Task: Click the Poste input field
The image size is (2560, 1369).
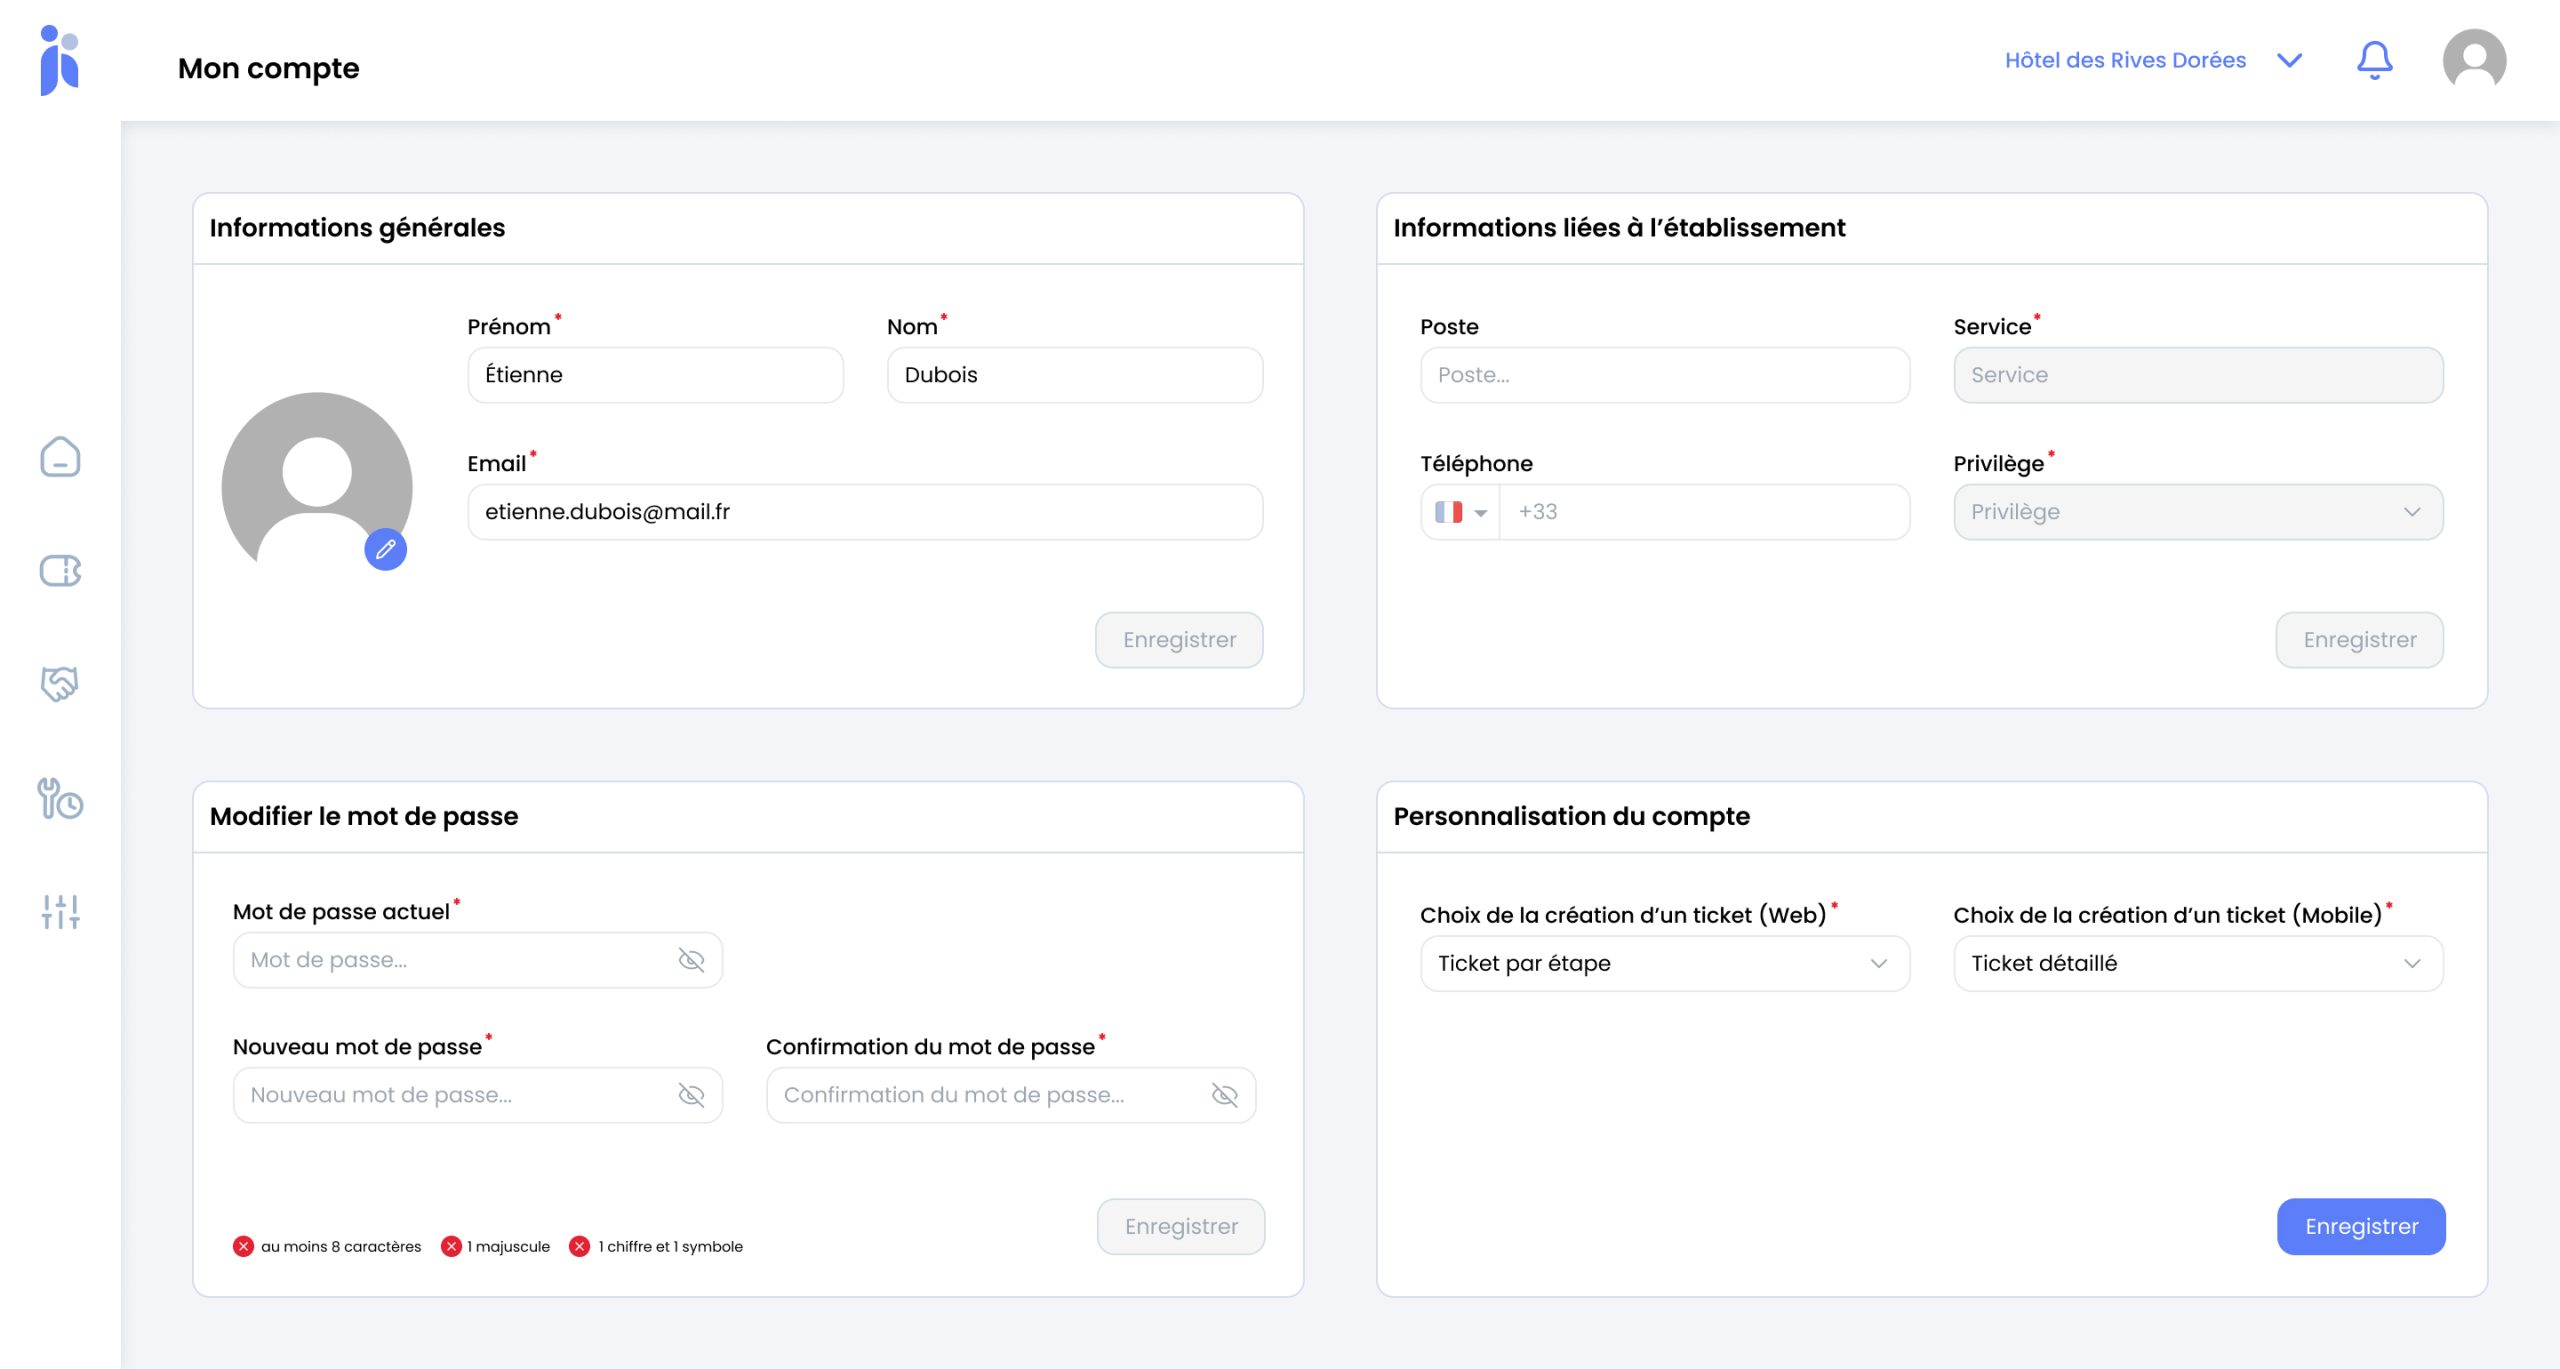Action: click(1664, 375)
